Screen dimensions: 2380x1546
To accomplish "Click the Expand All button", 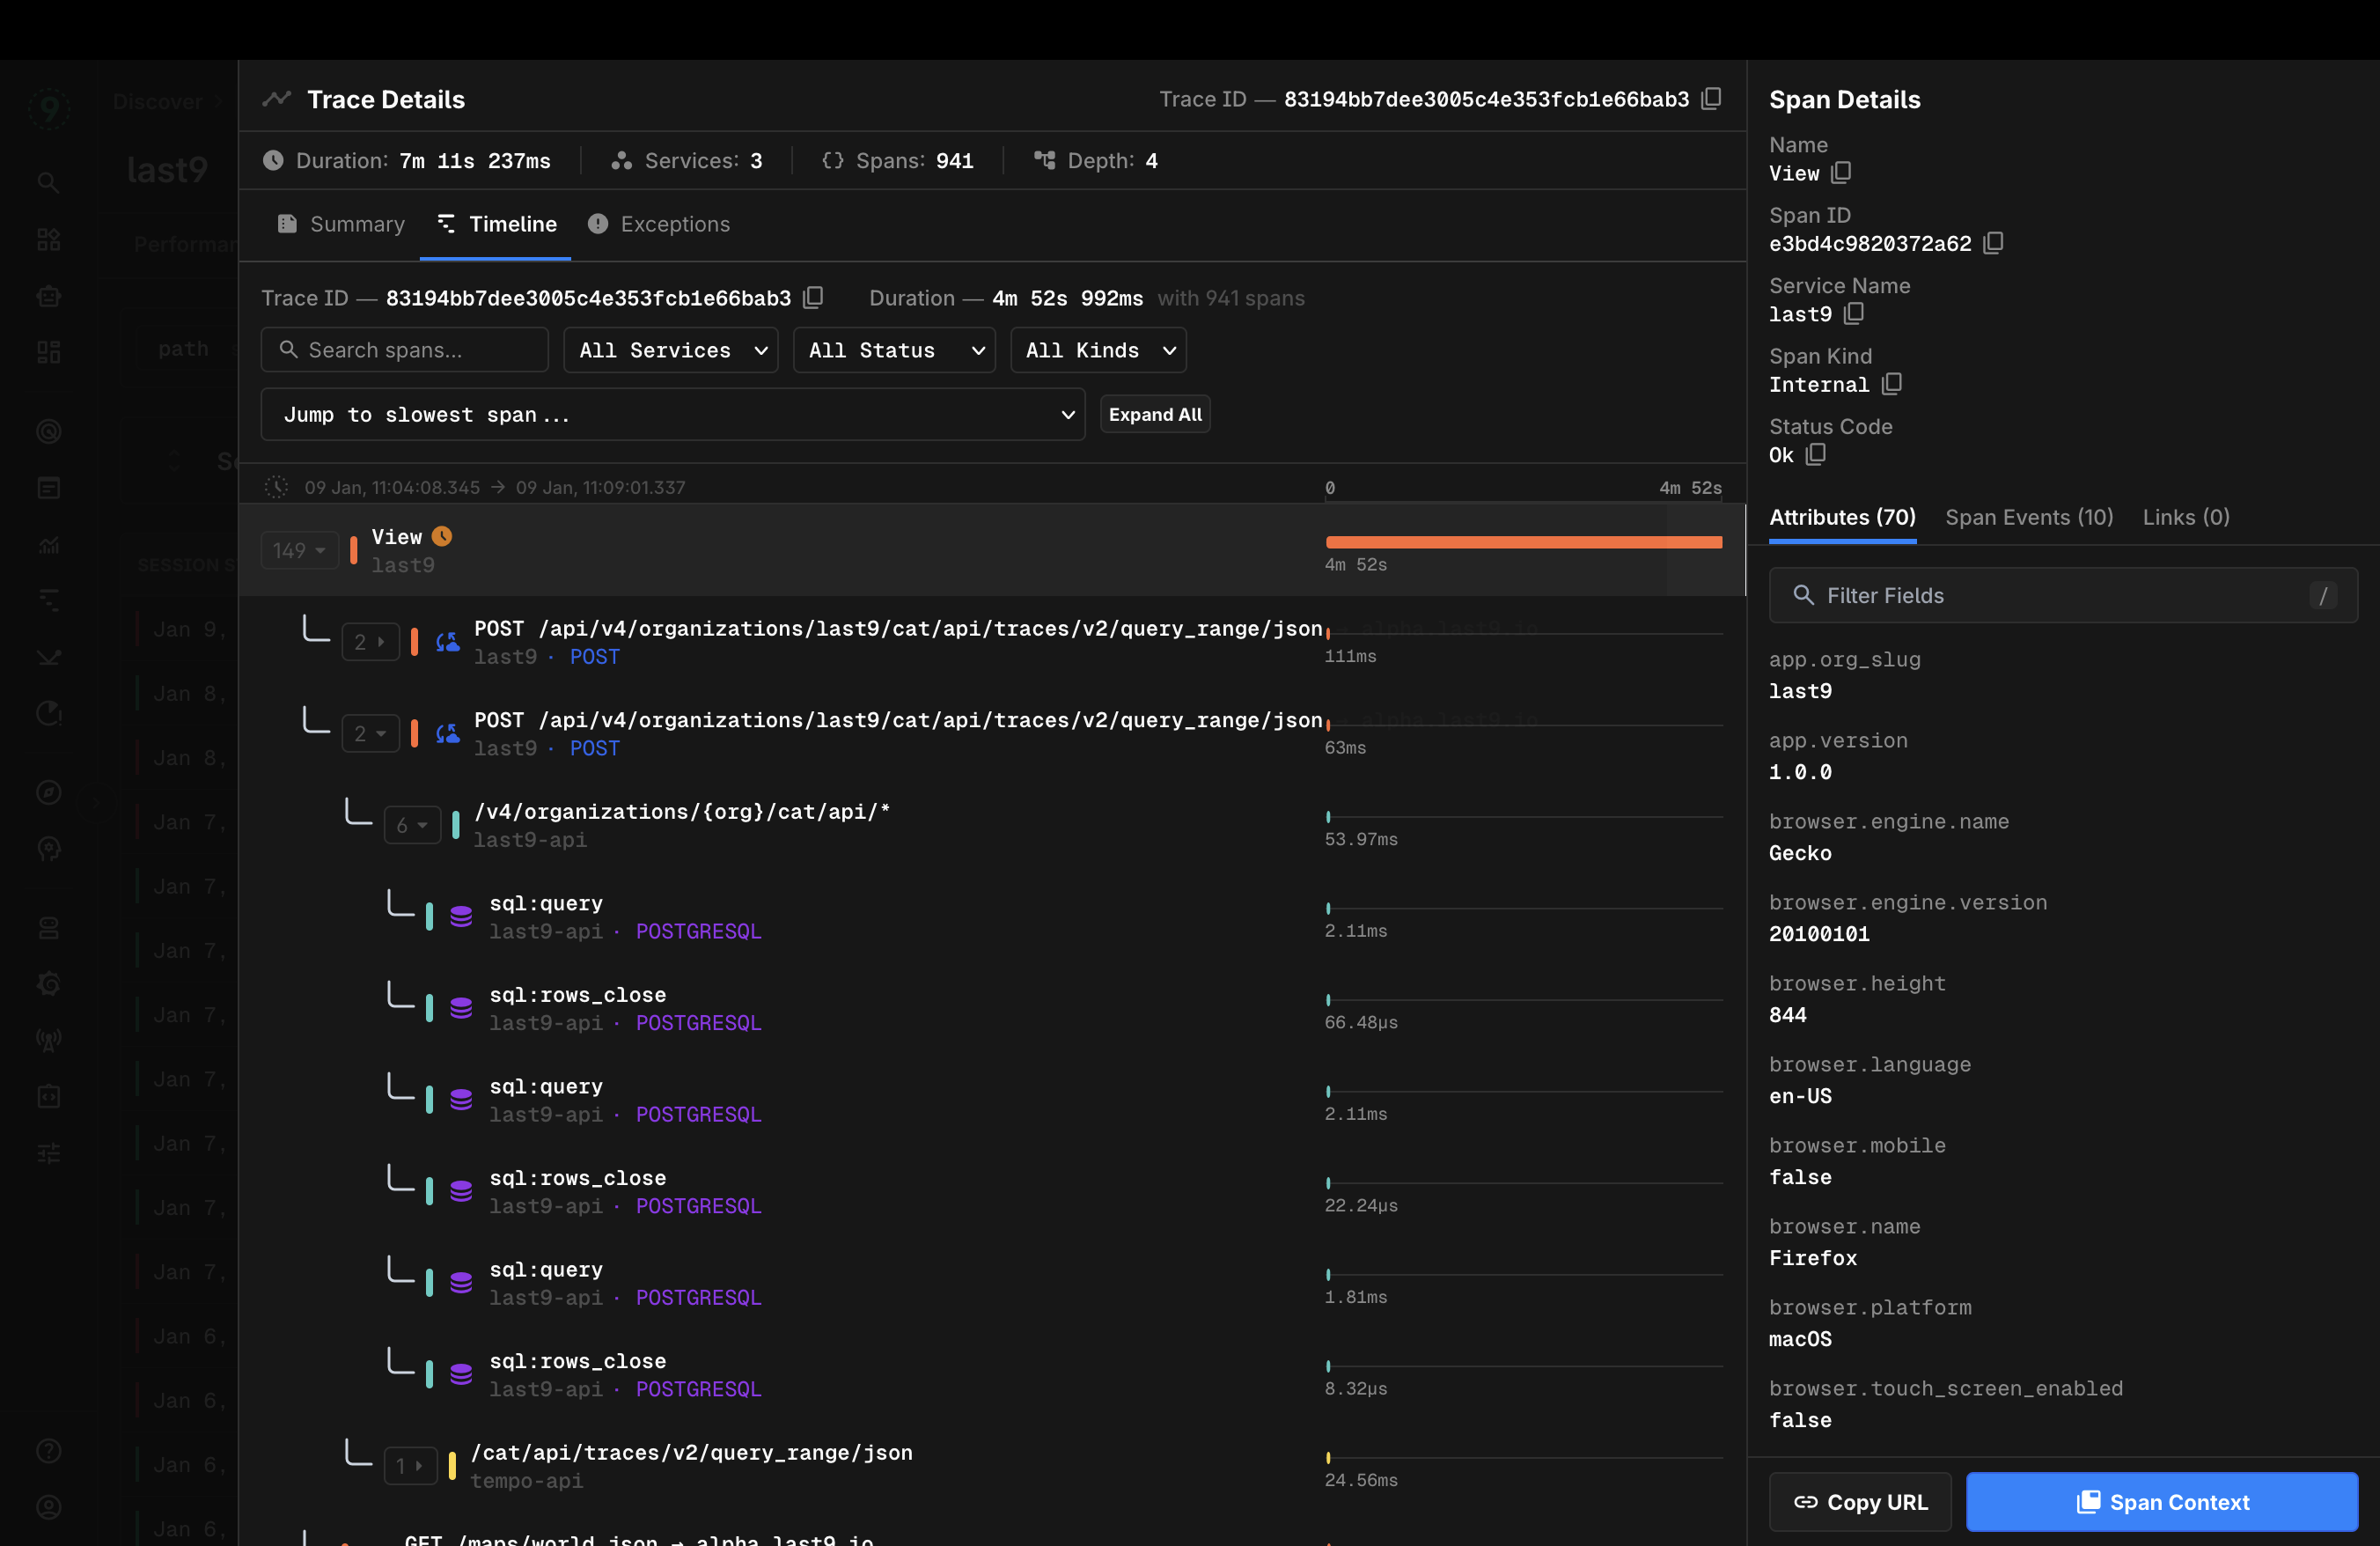I will pyautogui.click(x=1154, y=414).
